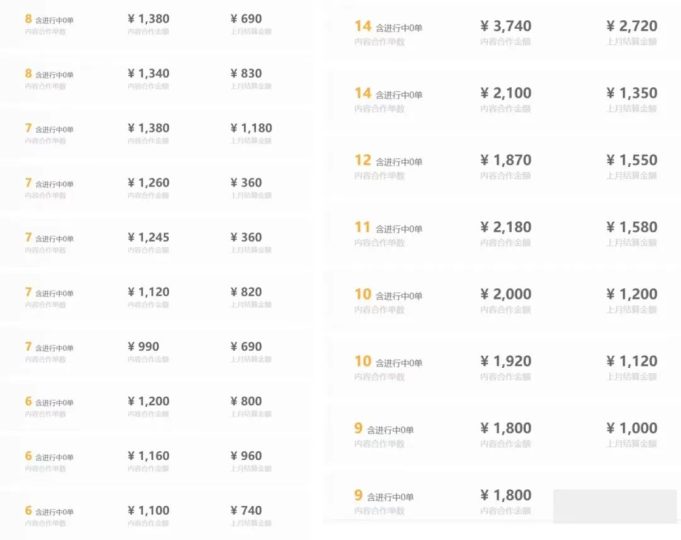Click the blank gray box at bottom right
The height and width of the screenshot is (540, 681).
[615, 506]
